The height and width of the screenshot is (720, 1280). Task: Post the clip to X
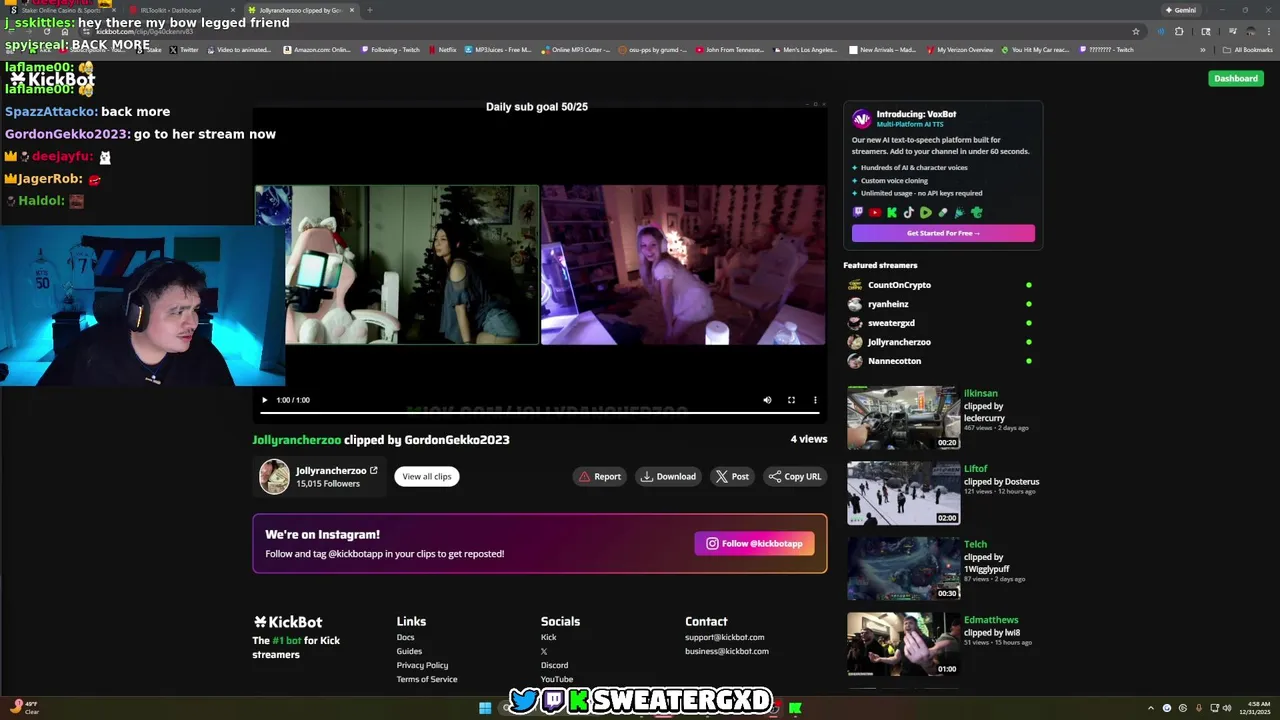tap(732, 477)
